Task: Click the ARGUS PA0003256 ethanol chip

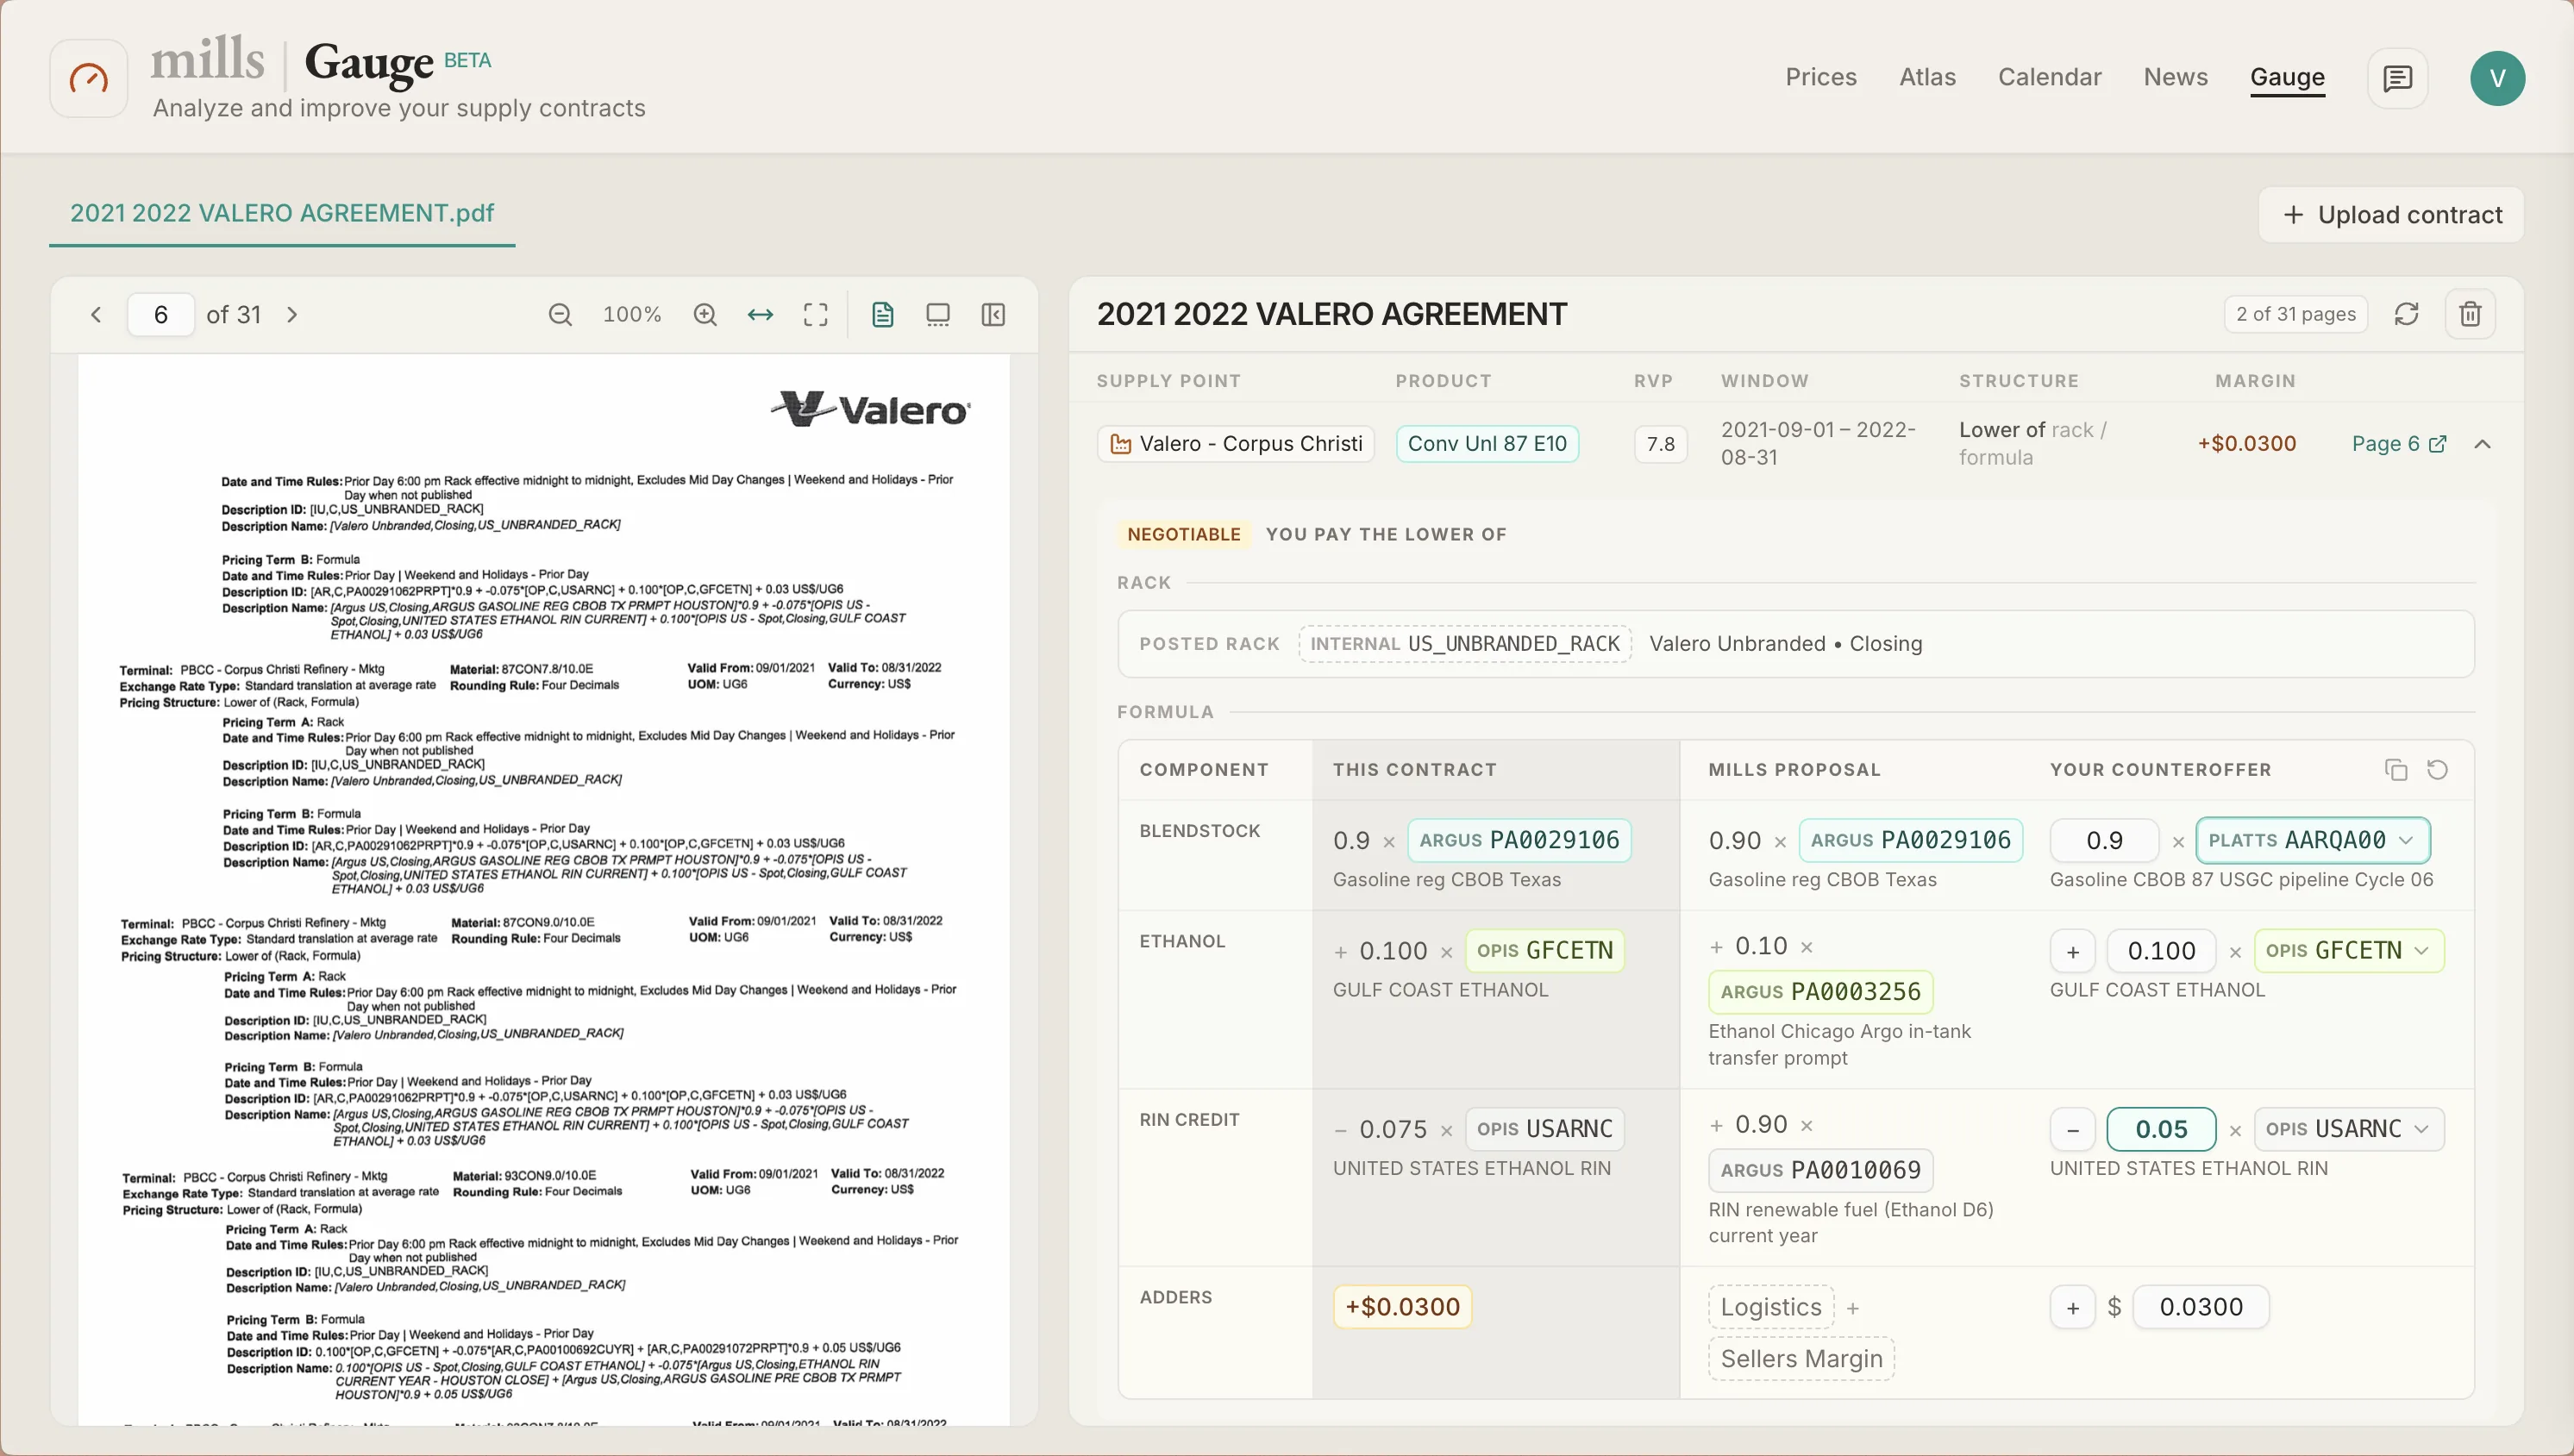Action: [1820, 992]
